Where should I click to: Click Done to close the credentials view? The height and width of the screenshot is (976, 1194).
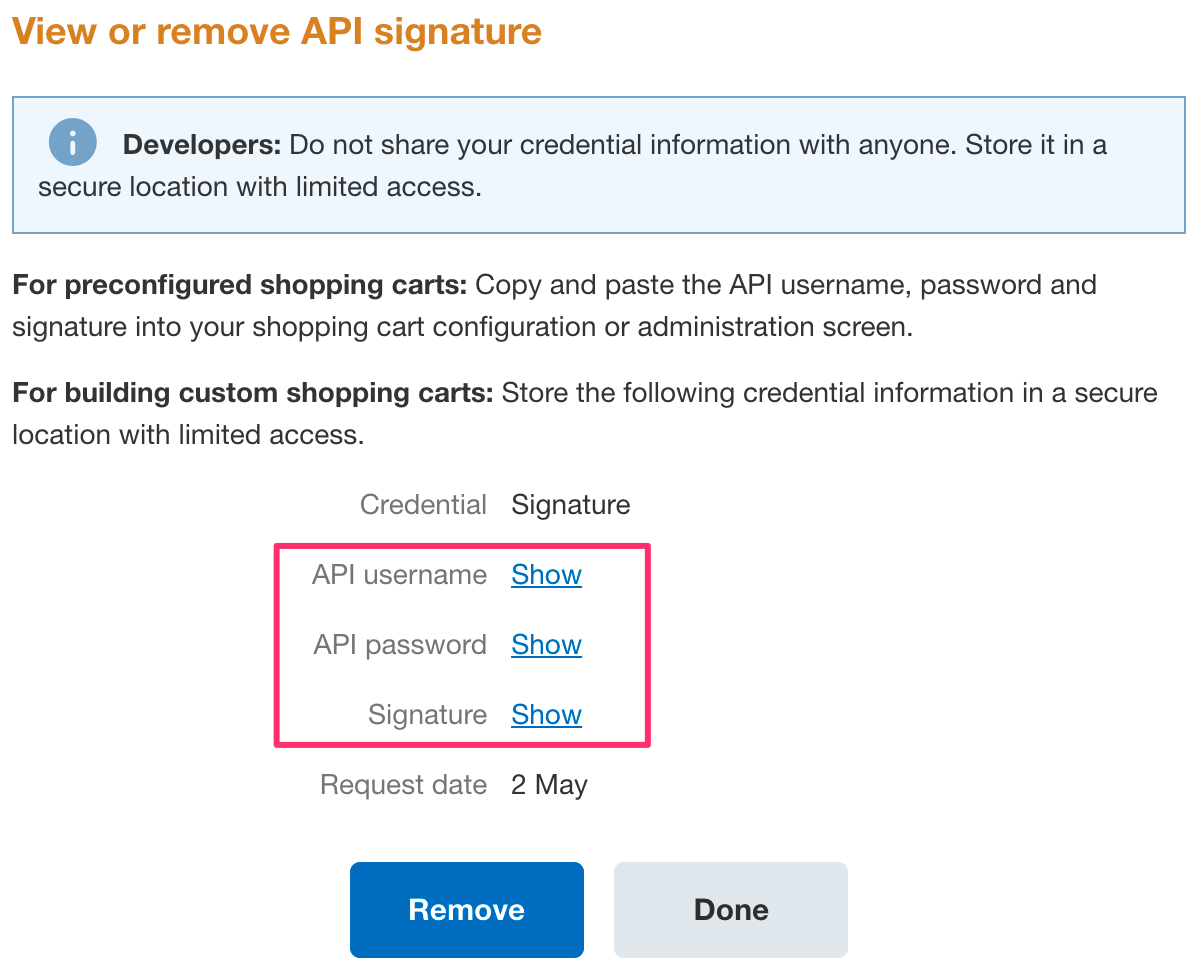[x=730, y=909]
